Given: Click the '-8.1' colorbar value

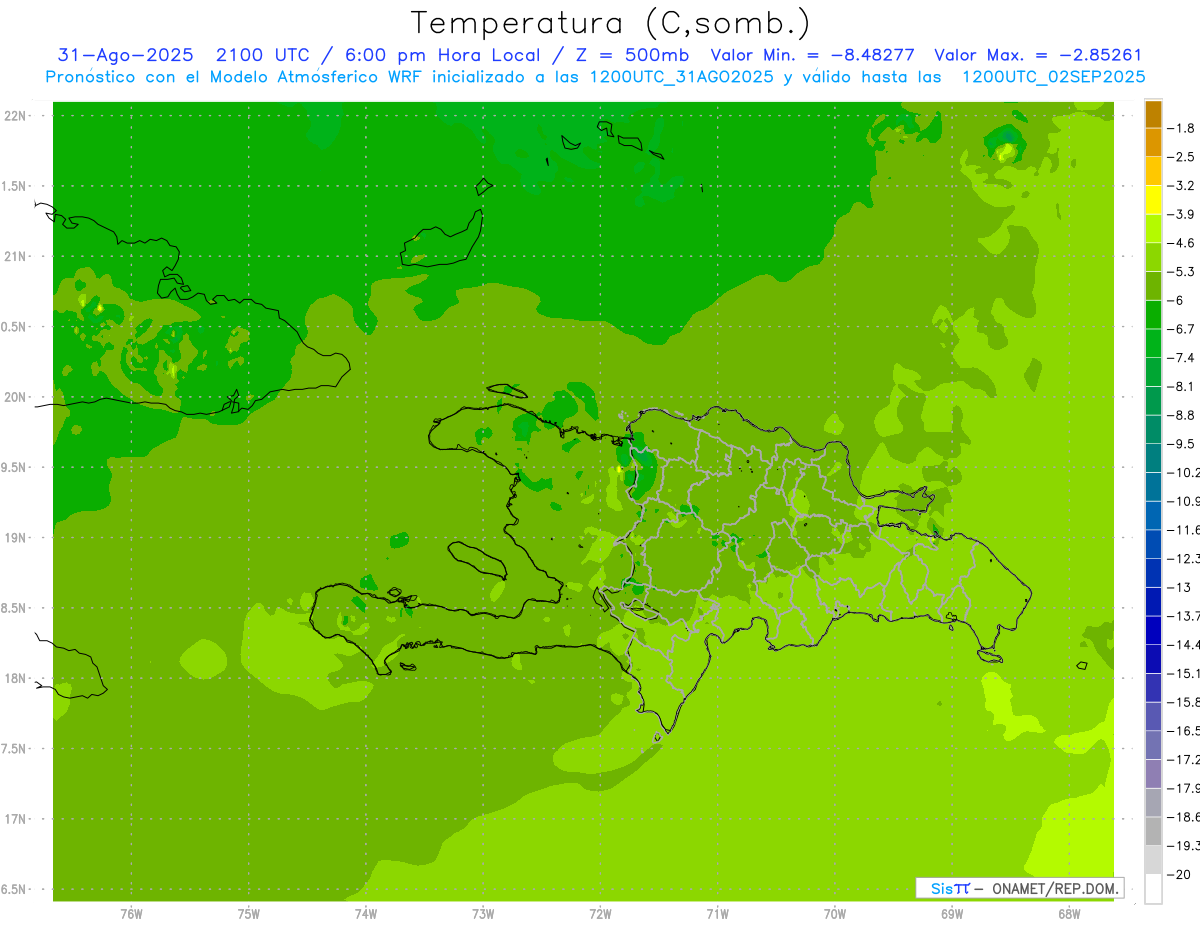Looking at the screenshot, I should coord(1181,386).
